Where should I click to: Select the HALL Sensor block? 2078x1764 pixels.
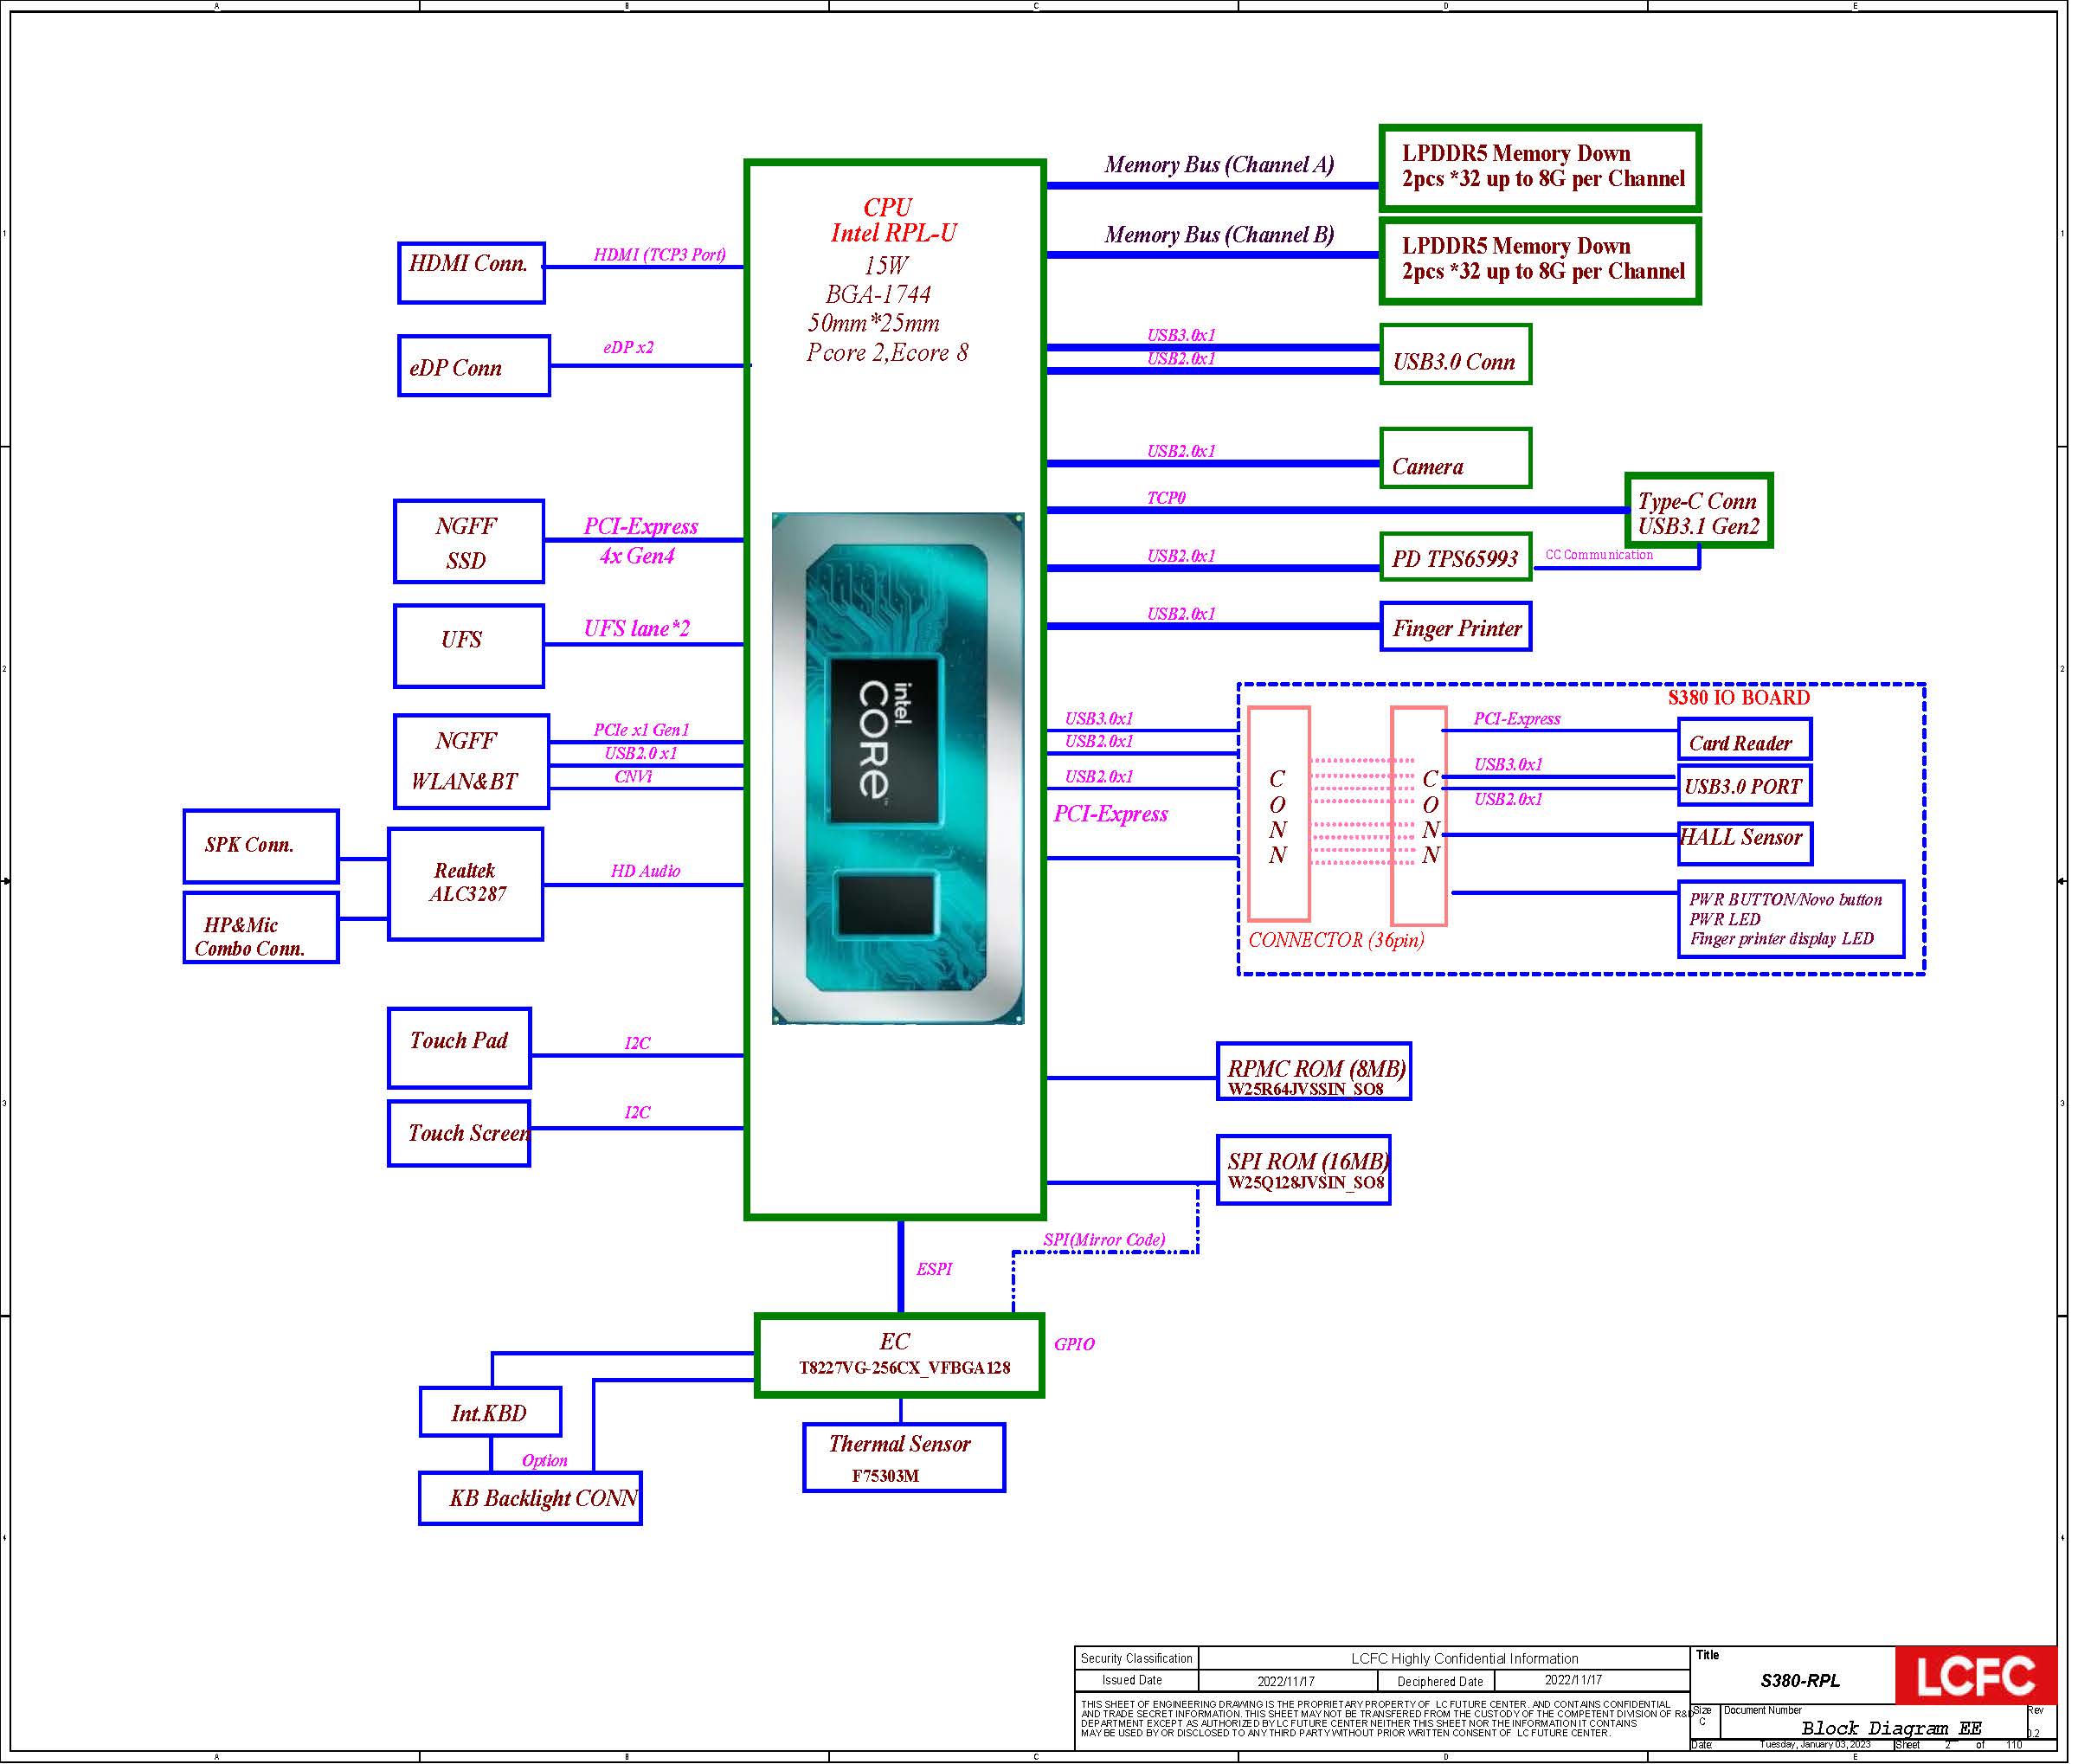coord(1743,842)
